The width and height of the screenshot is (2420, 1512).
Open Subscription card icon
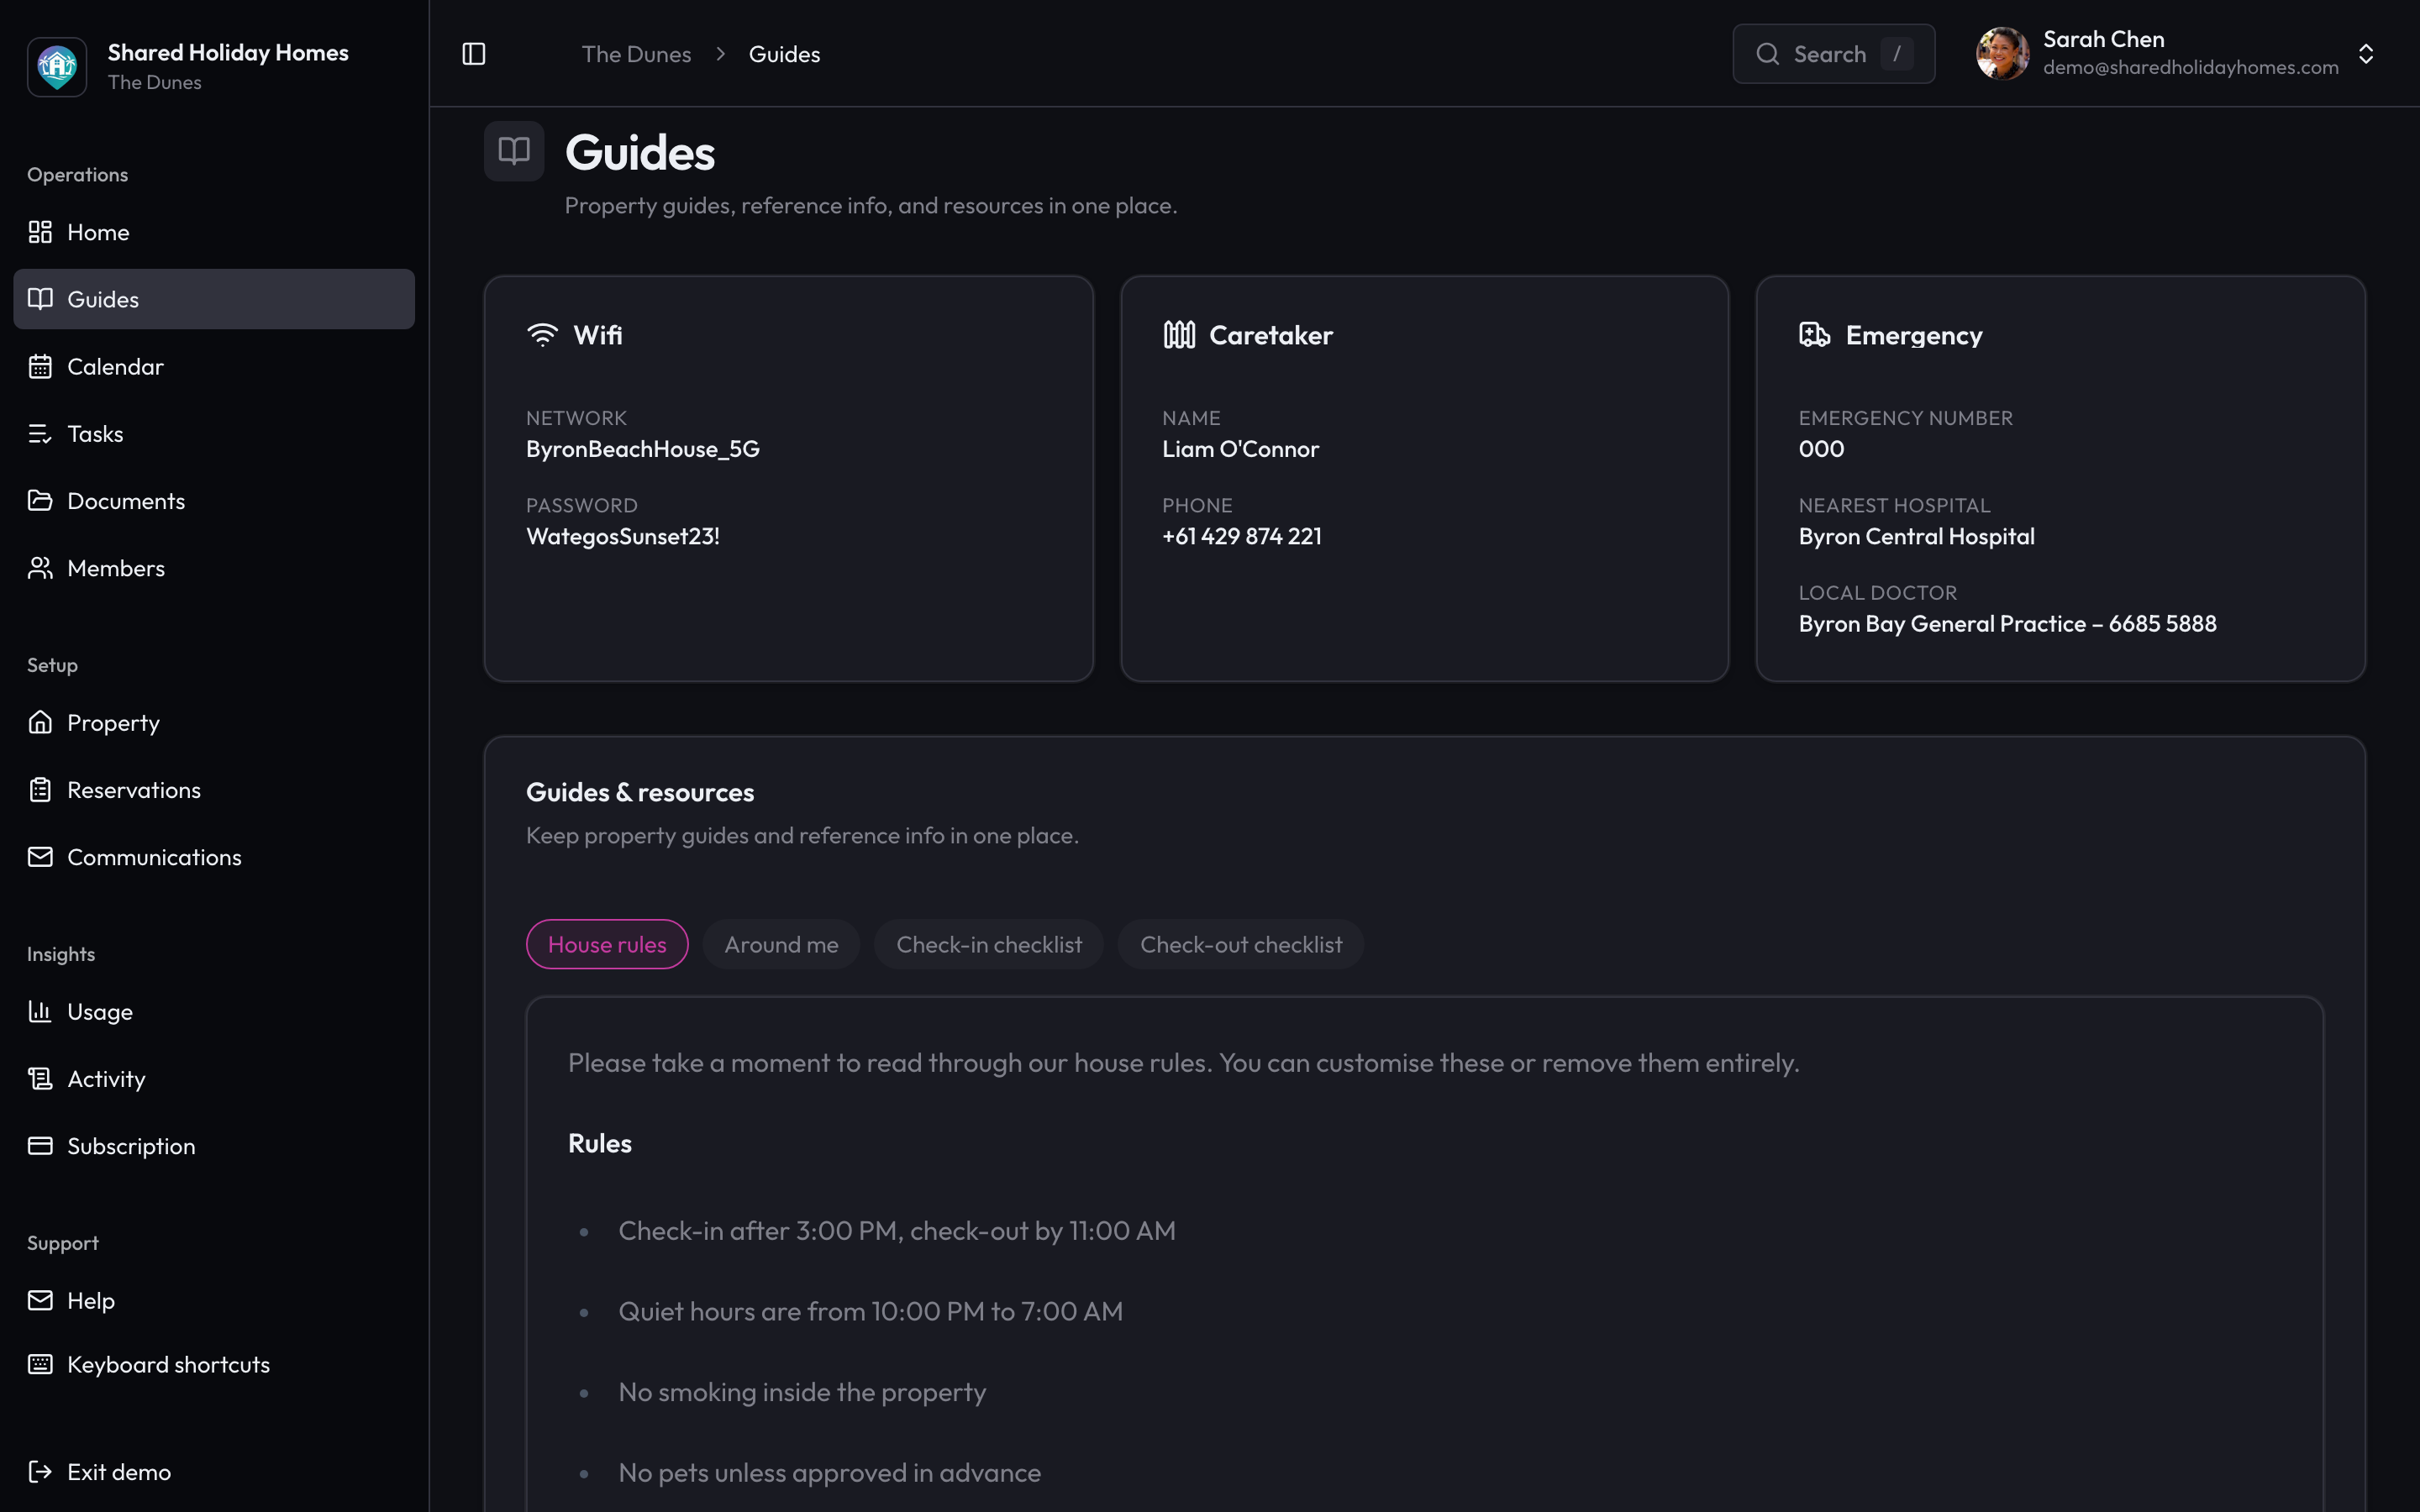point(40,1145)
